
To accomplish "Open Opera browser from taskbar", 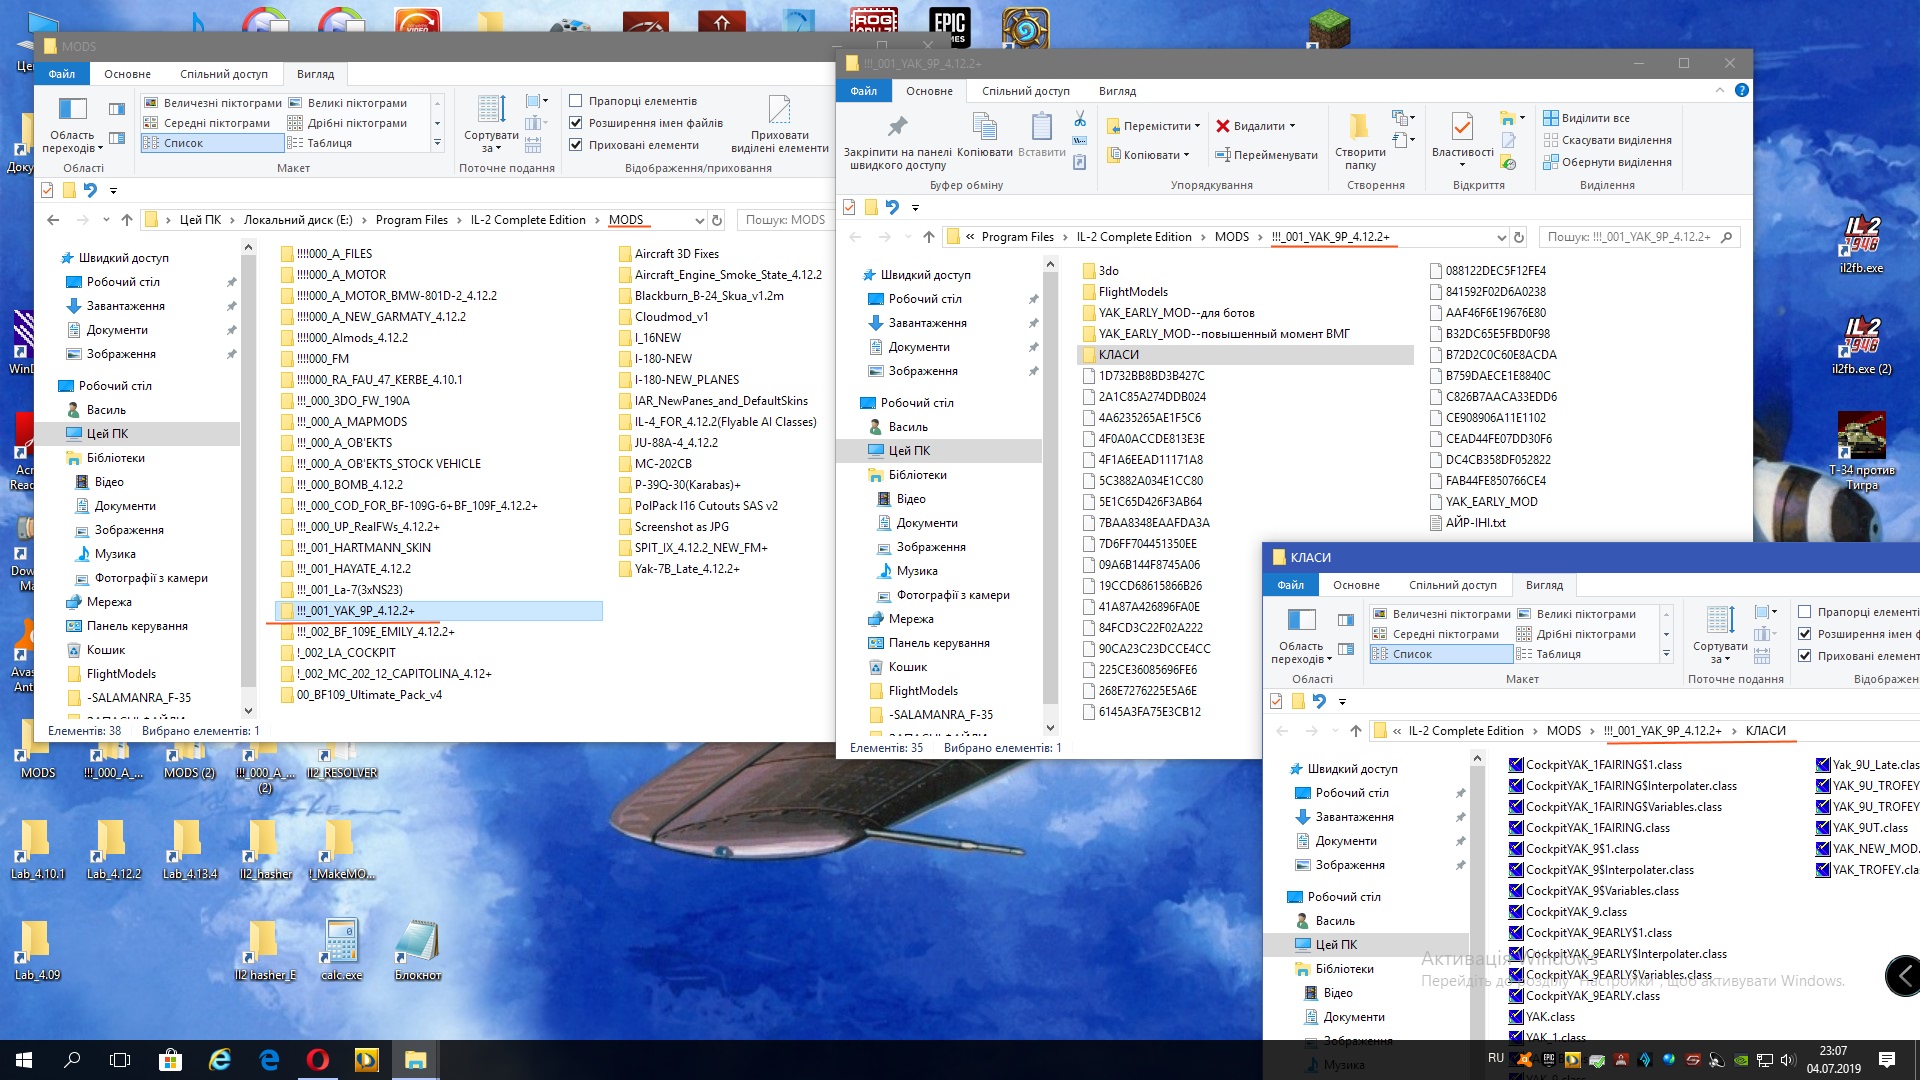I will 318,1060.
